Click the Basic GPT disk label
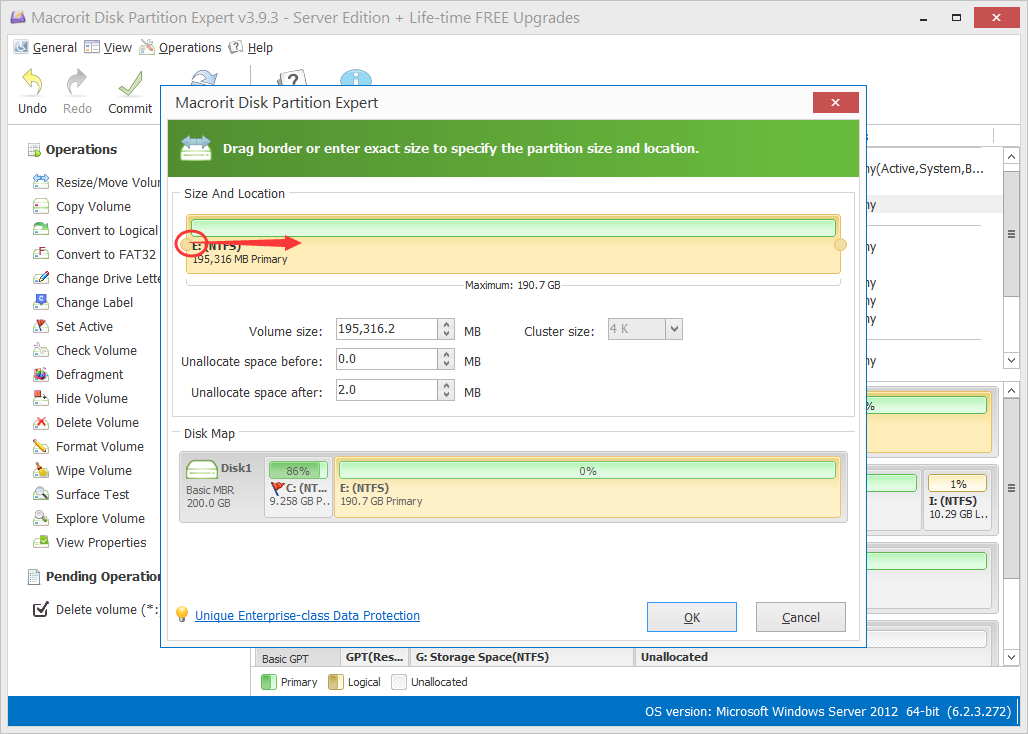 point(285,659)
